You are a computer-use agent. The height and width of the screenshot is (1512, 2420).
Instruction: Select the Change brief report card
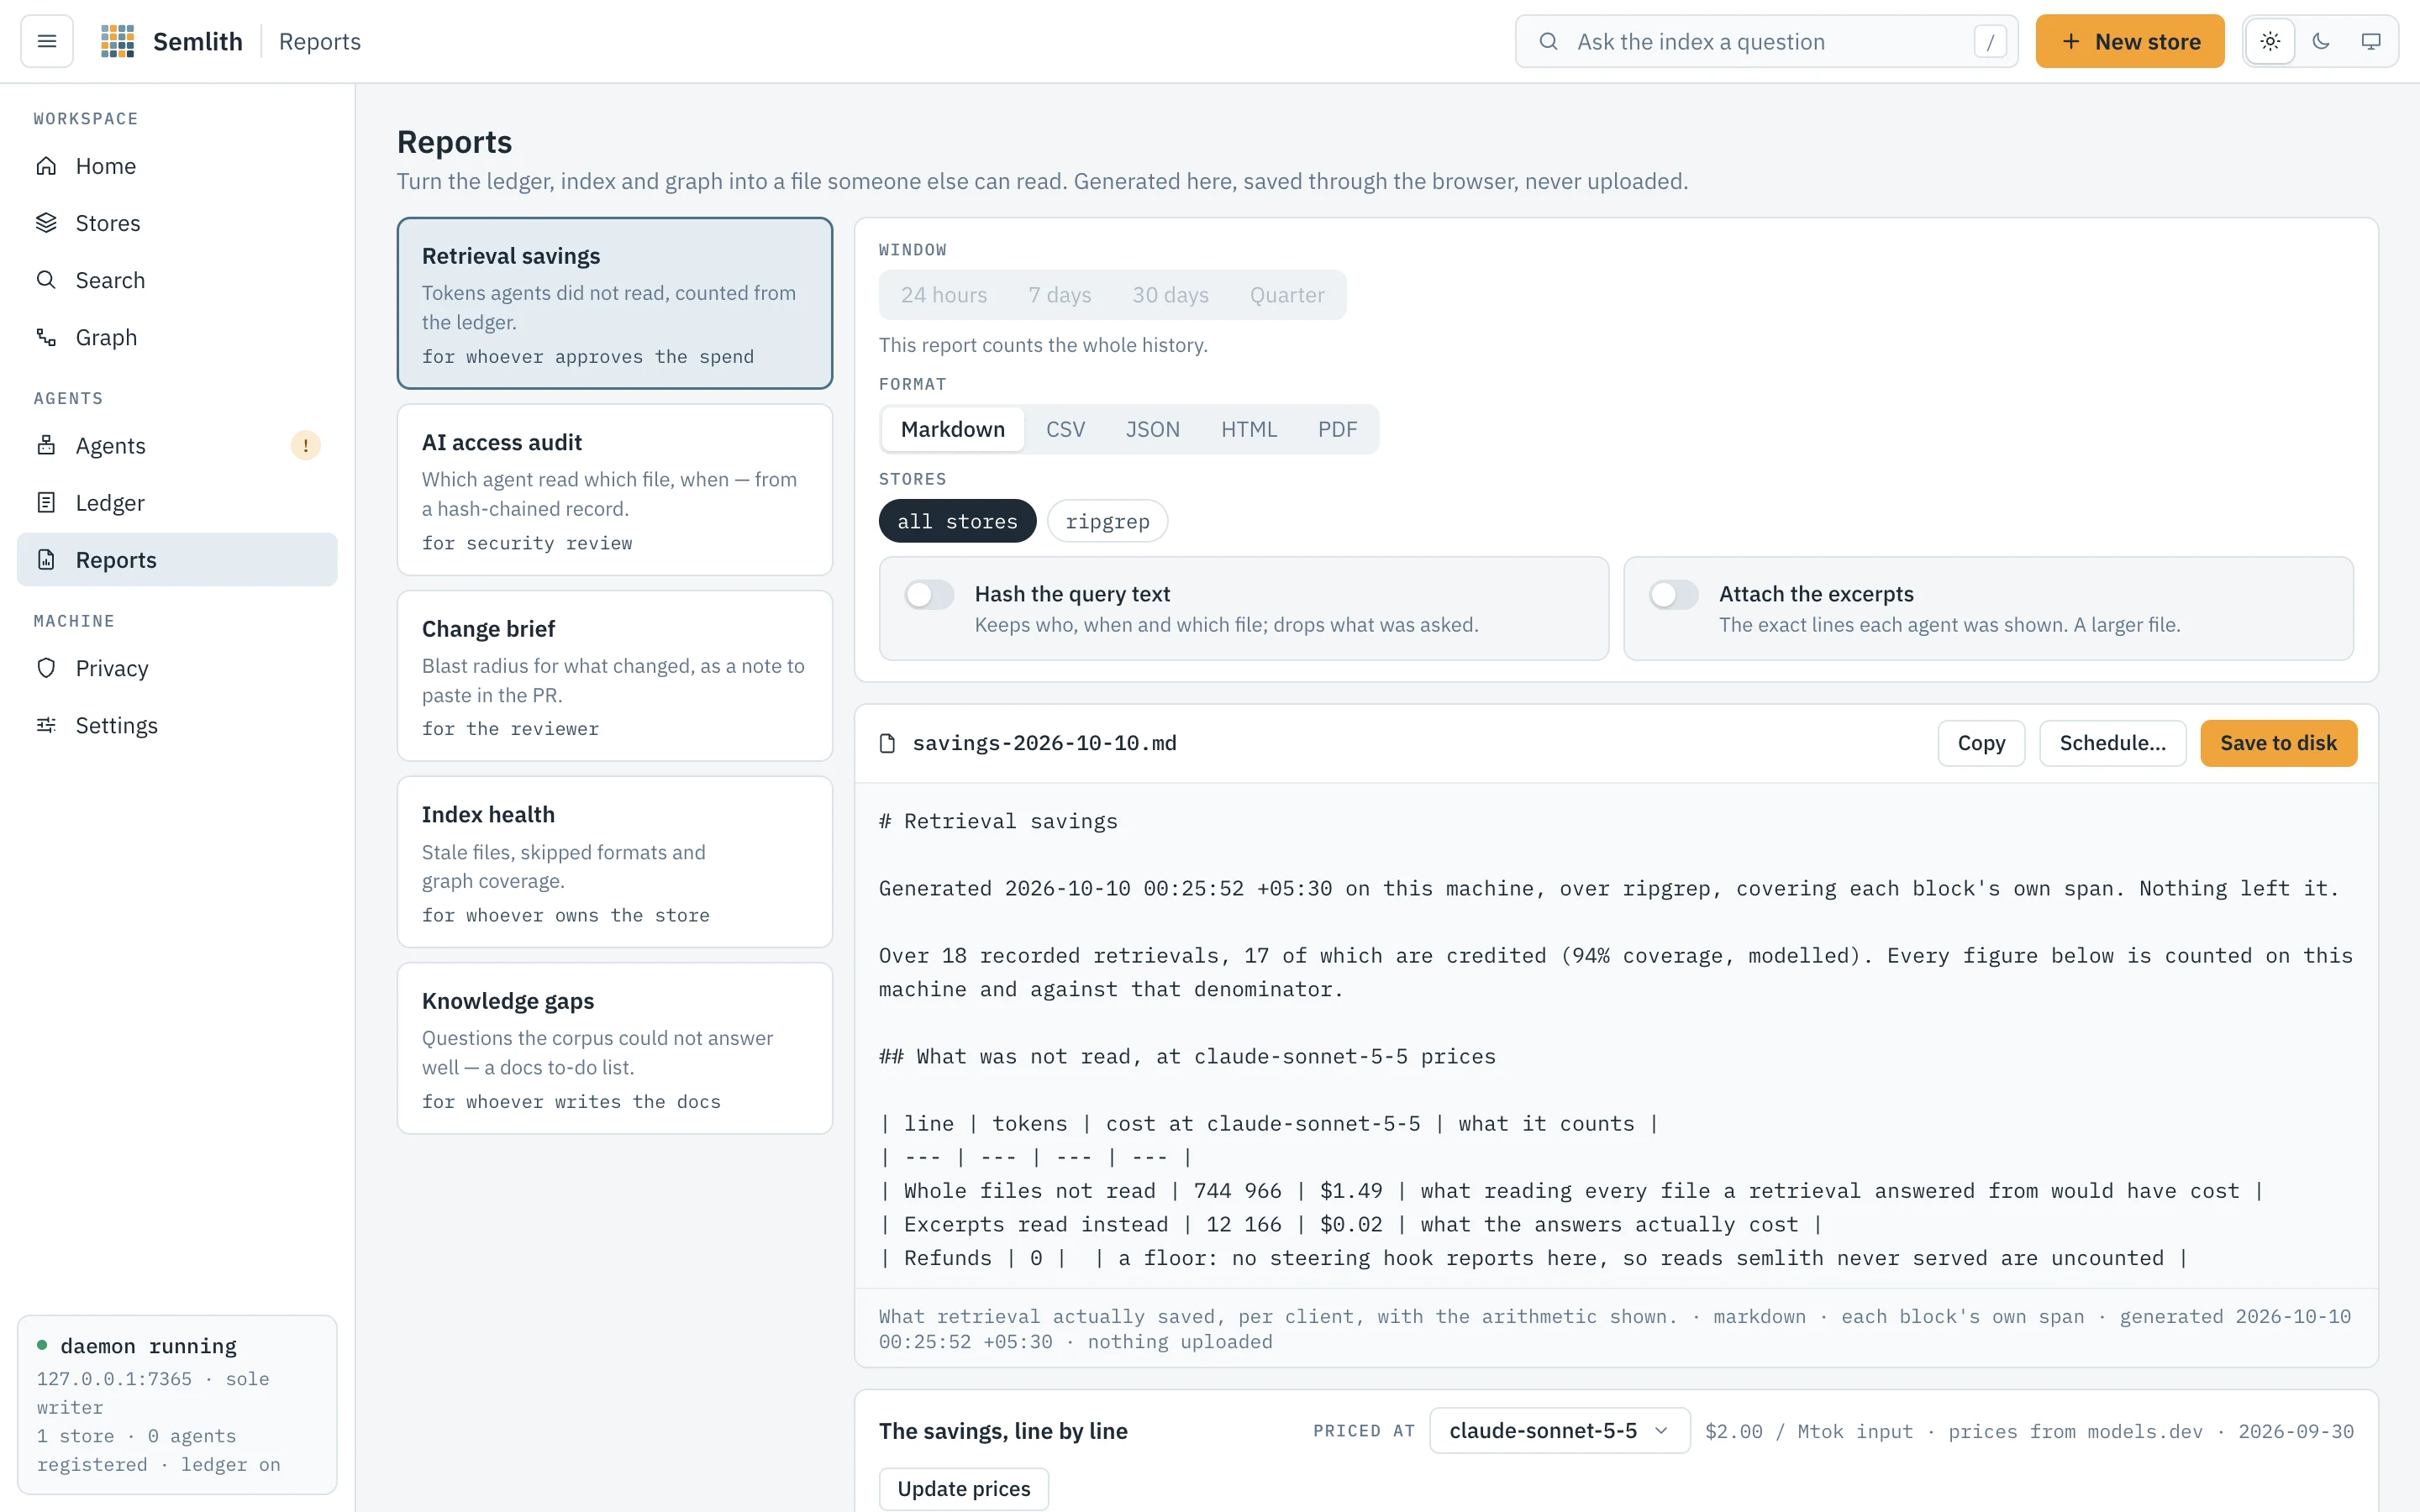(x=615, y=676)
